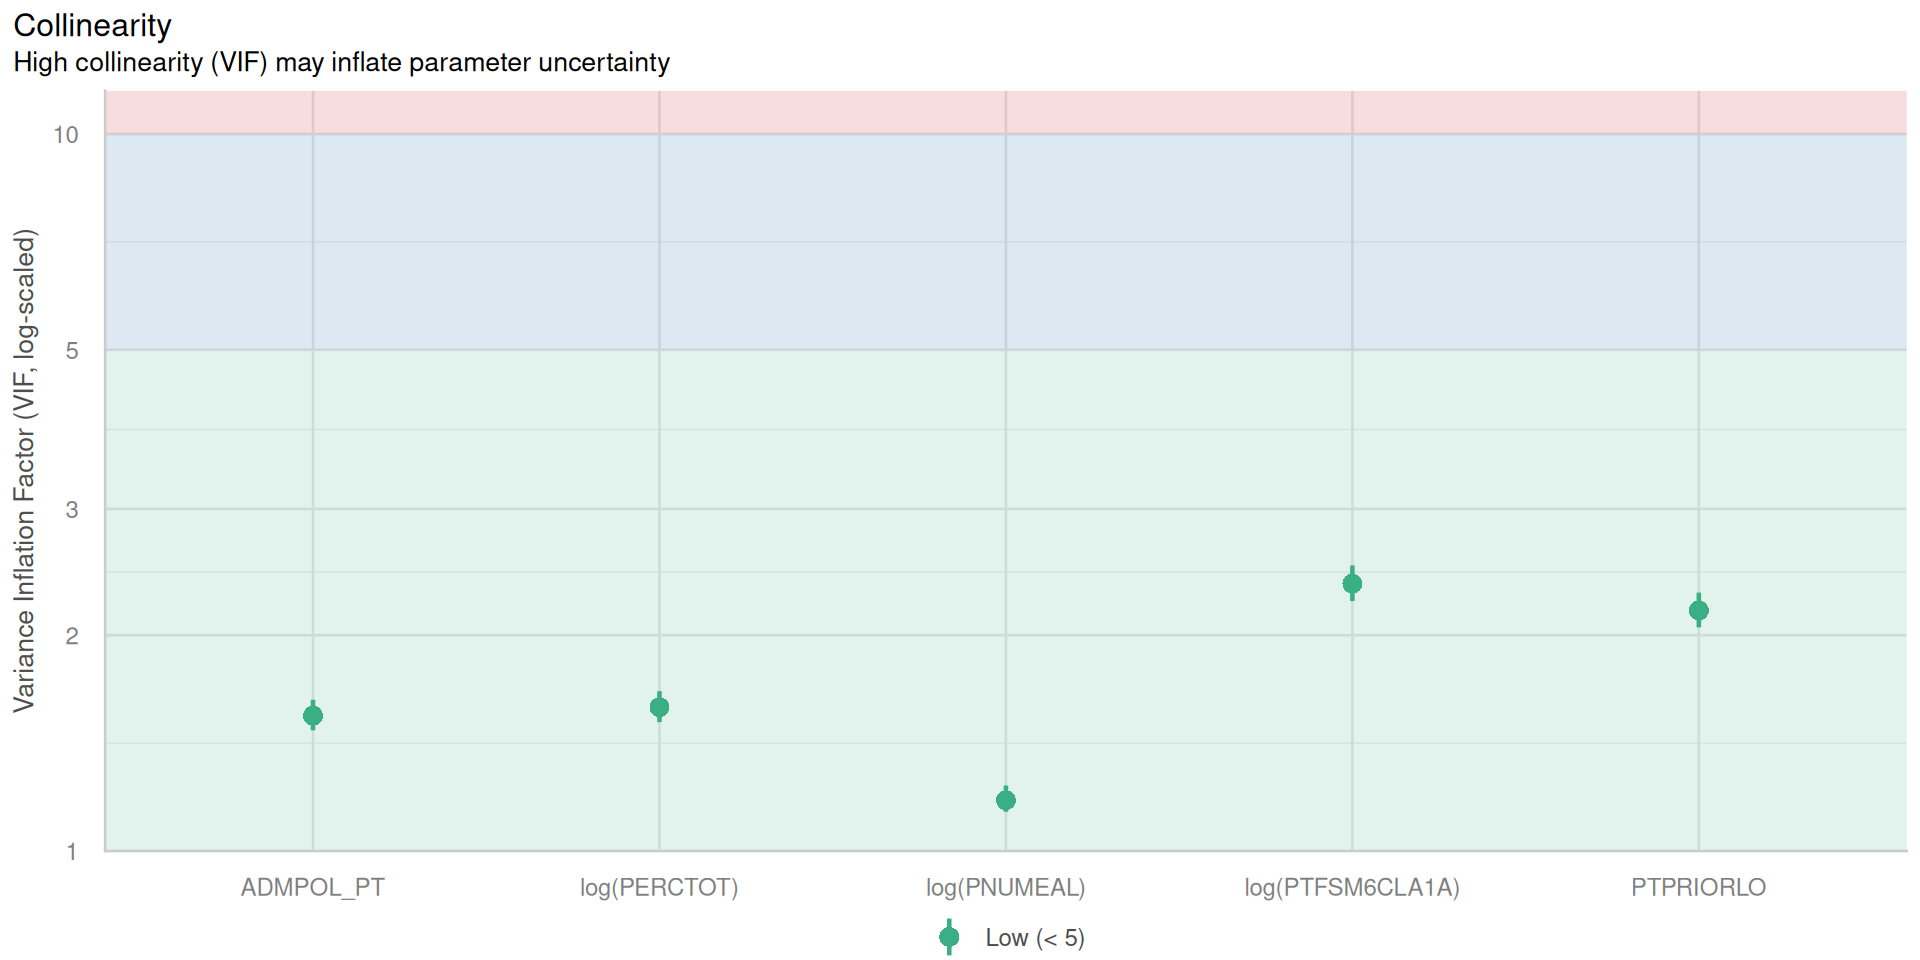The height and width of the screenshot is (960, 1920).
Task: Select the PTPRIORLO x-axis label
Action: tap(1698, 887)
